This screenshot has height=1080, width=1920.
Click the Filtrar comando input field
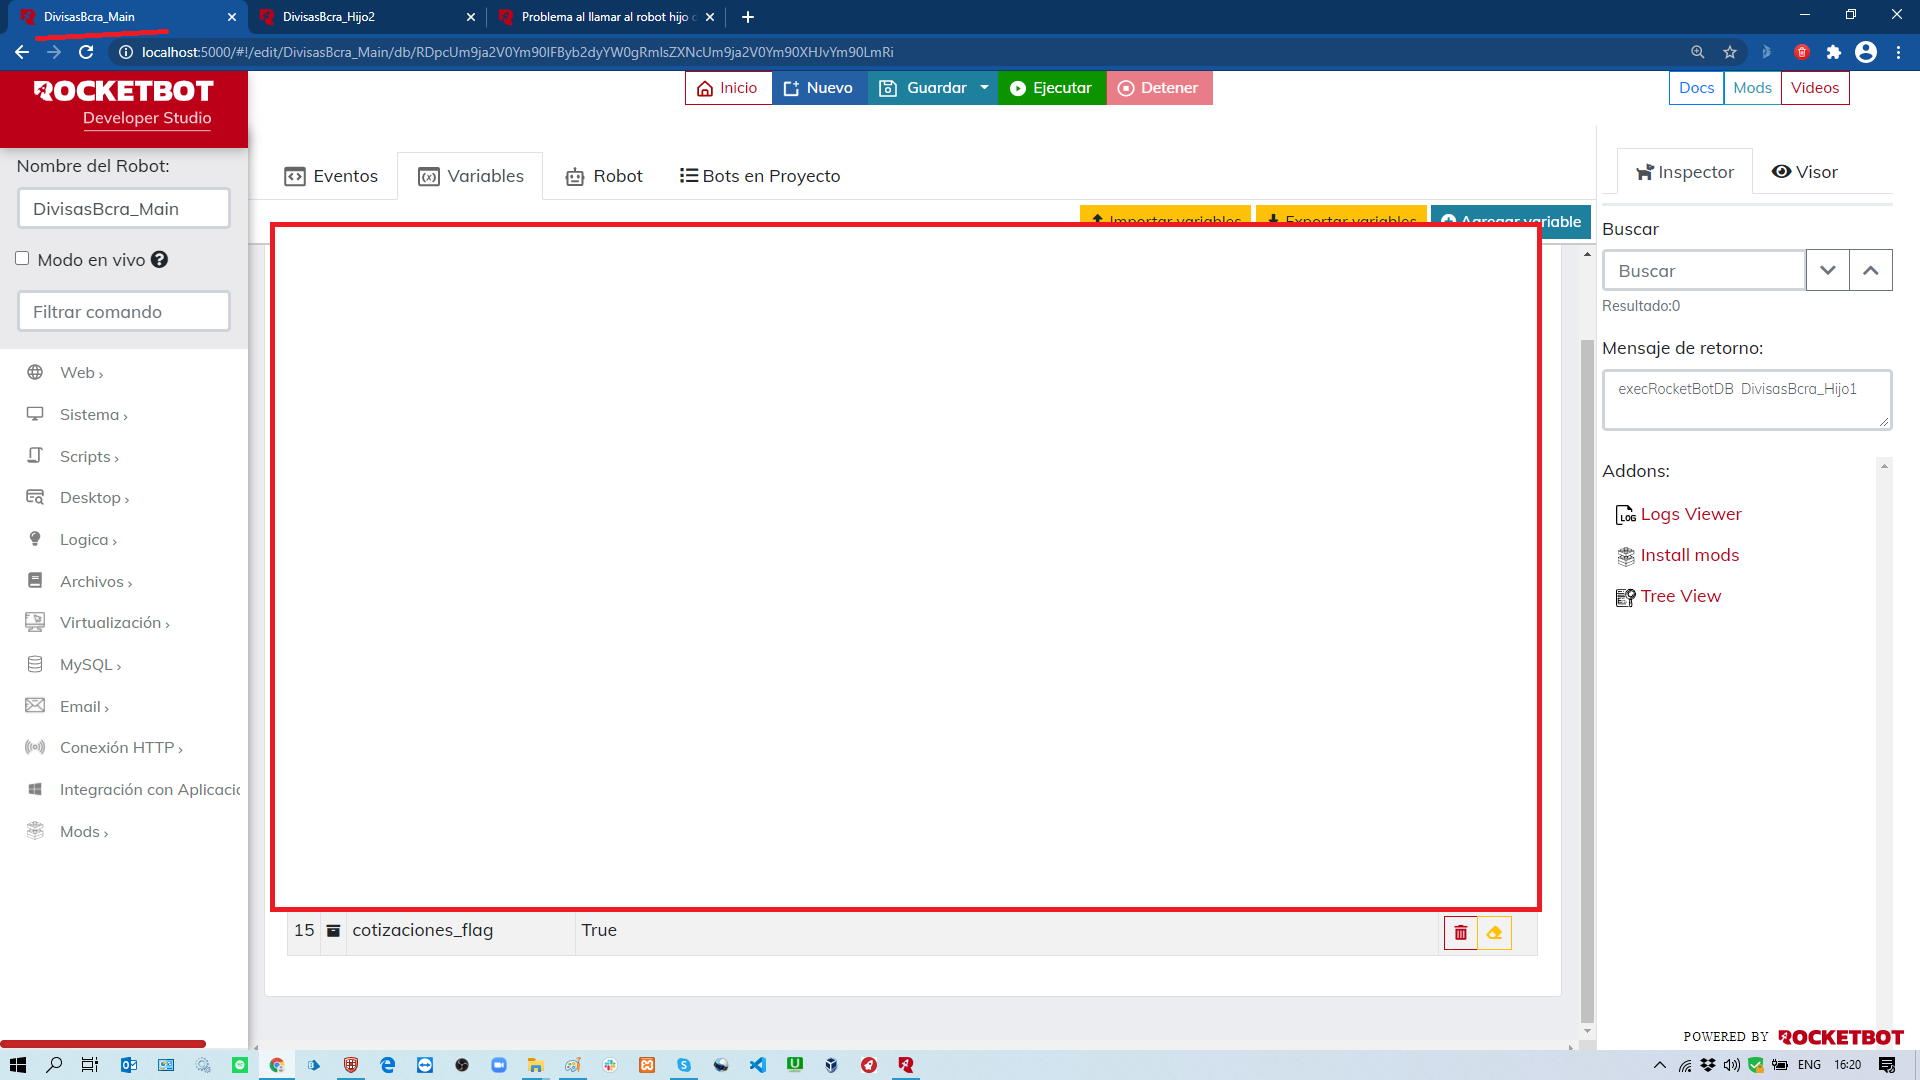pos(124,312)
